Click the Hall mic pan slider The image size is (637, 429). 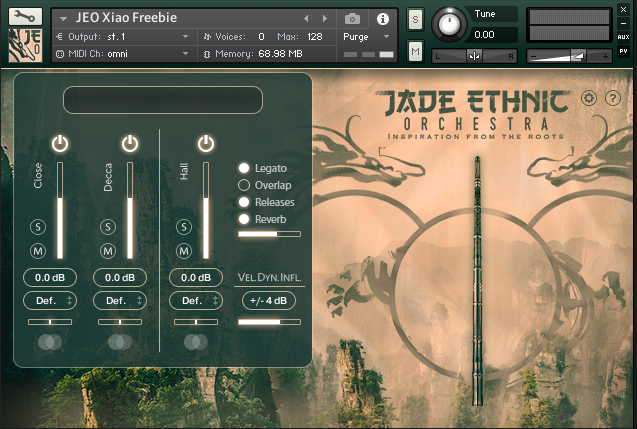[x=196, y=322]
